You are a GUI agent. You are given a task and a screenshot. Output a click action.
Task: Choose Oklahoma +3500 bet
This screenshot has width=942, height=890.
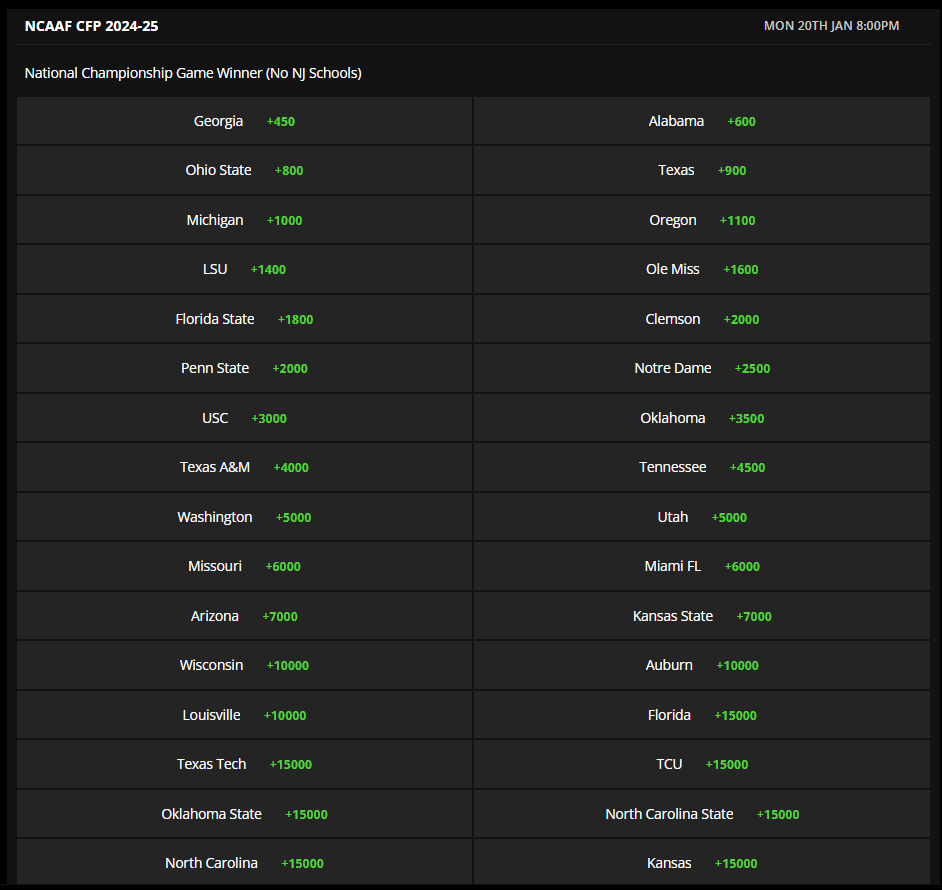click(702, 418)
